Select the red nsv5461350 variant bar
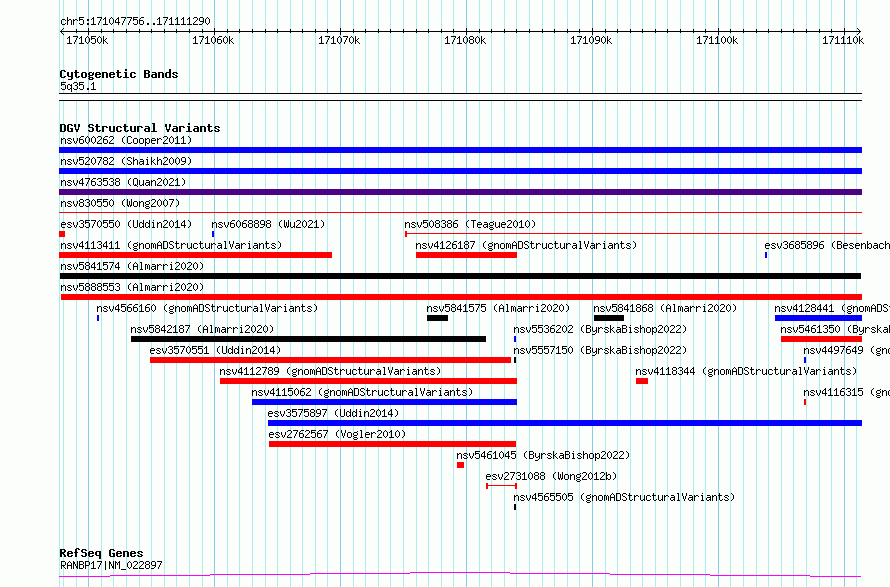 pyautogui.click(x=821, y=339)
